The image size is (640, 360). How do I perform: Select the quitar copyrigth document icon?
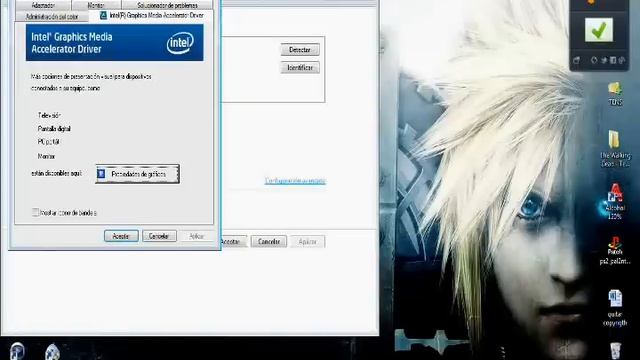click(615, 308)
